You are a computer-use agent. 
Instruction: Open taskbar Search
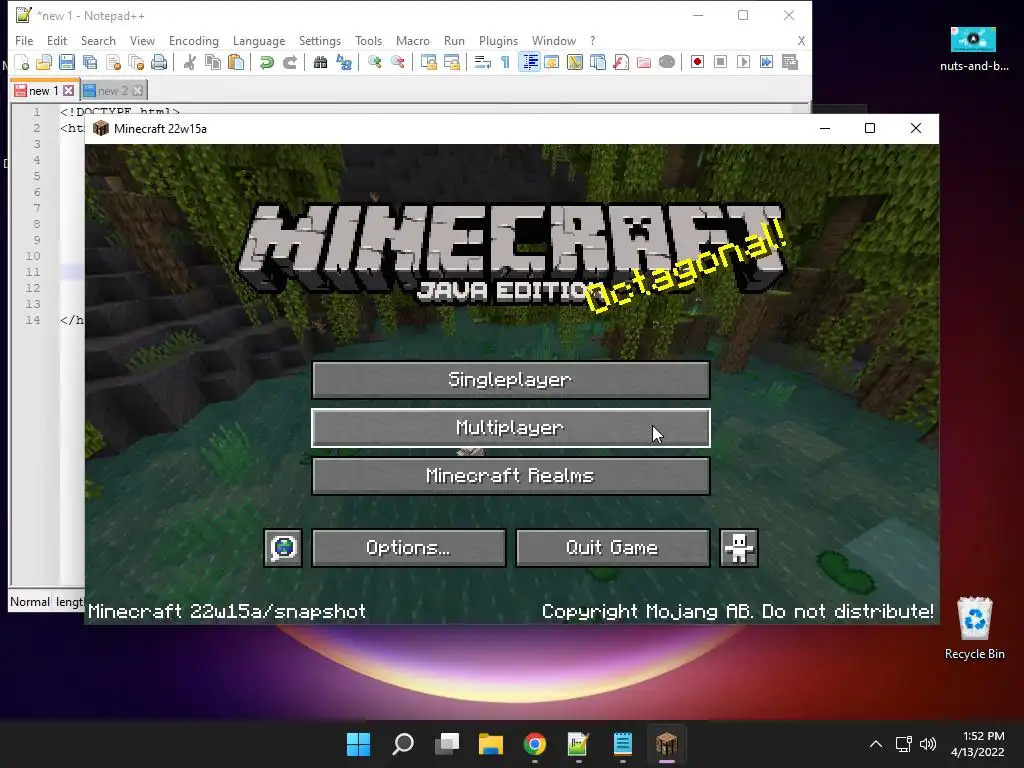coord(403,744)
